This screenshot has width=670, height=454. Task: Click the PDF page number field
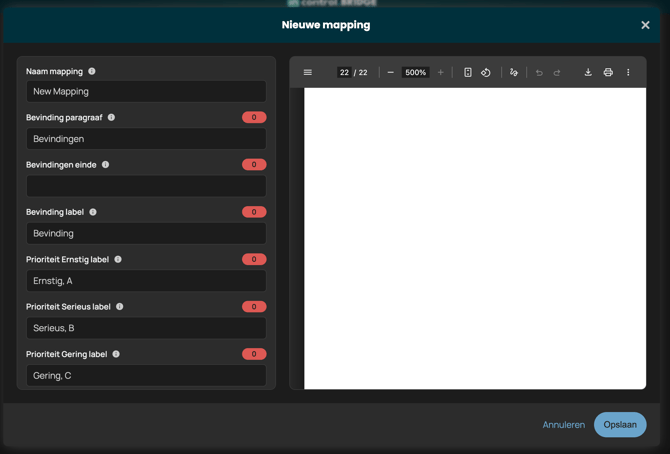click(344, 73)
